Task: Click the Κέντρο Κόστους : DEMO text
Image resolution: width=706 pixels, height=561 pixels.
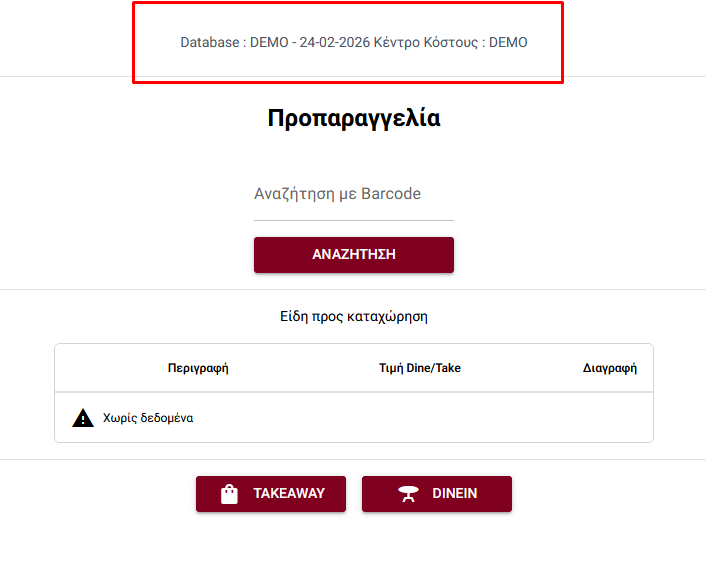Action: (450, 43)
